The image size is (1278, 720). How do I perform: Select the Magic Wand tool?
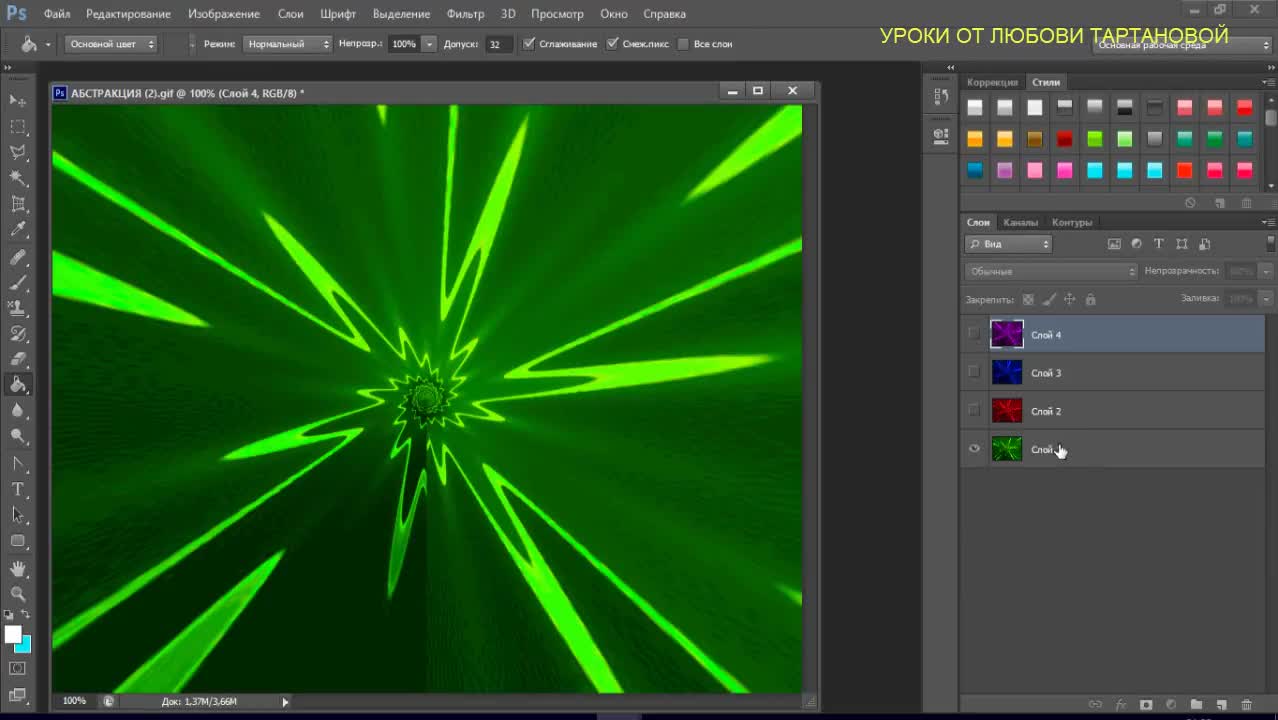pyautogui.click(x=18, y=178)
